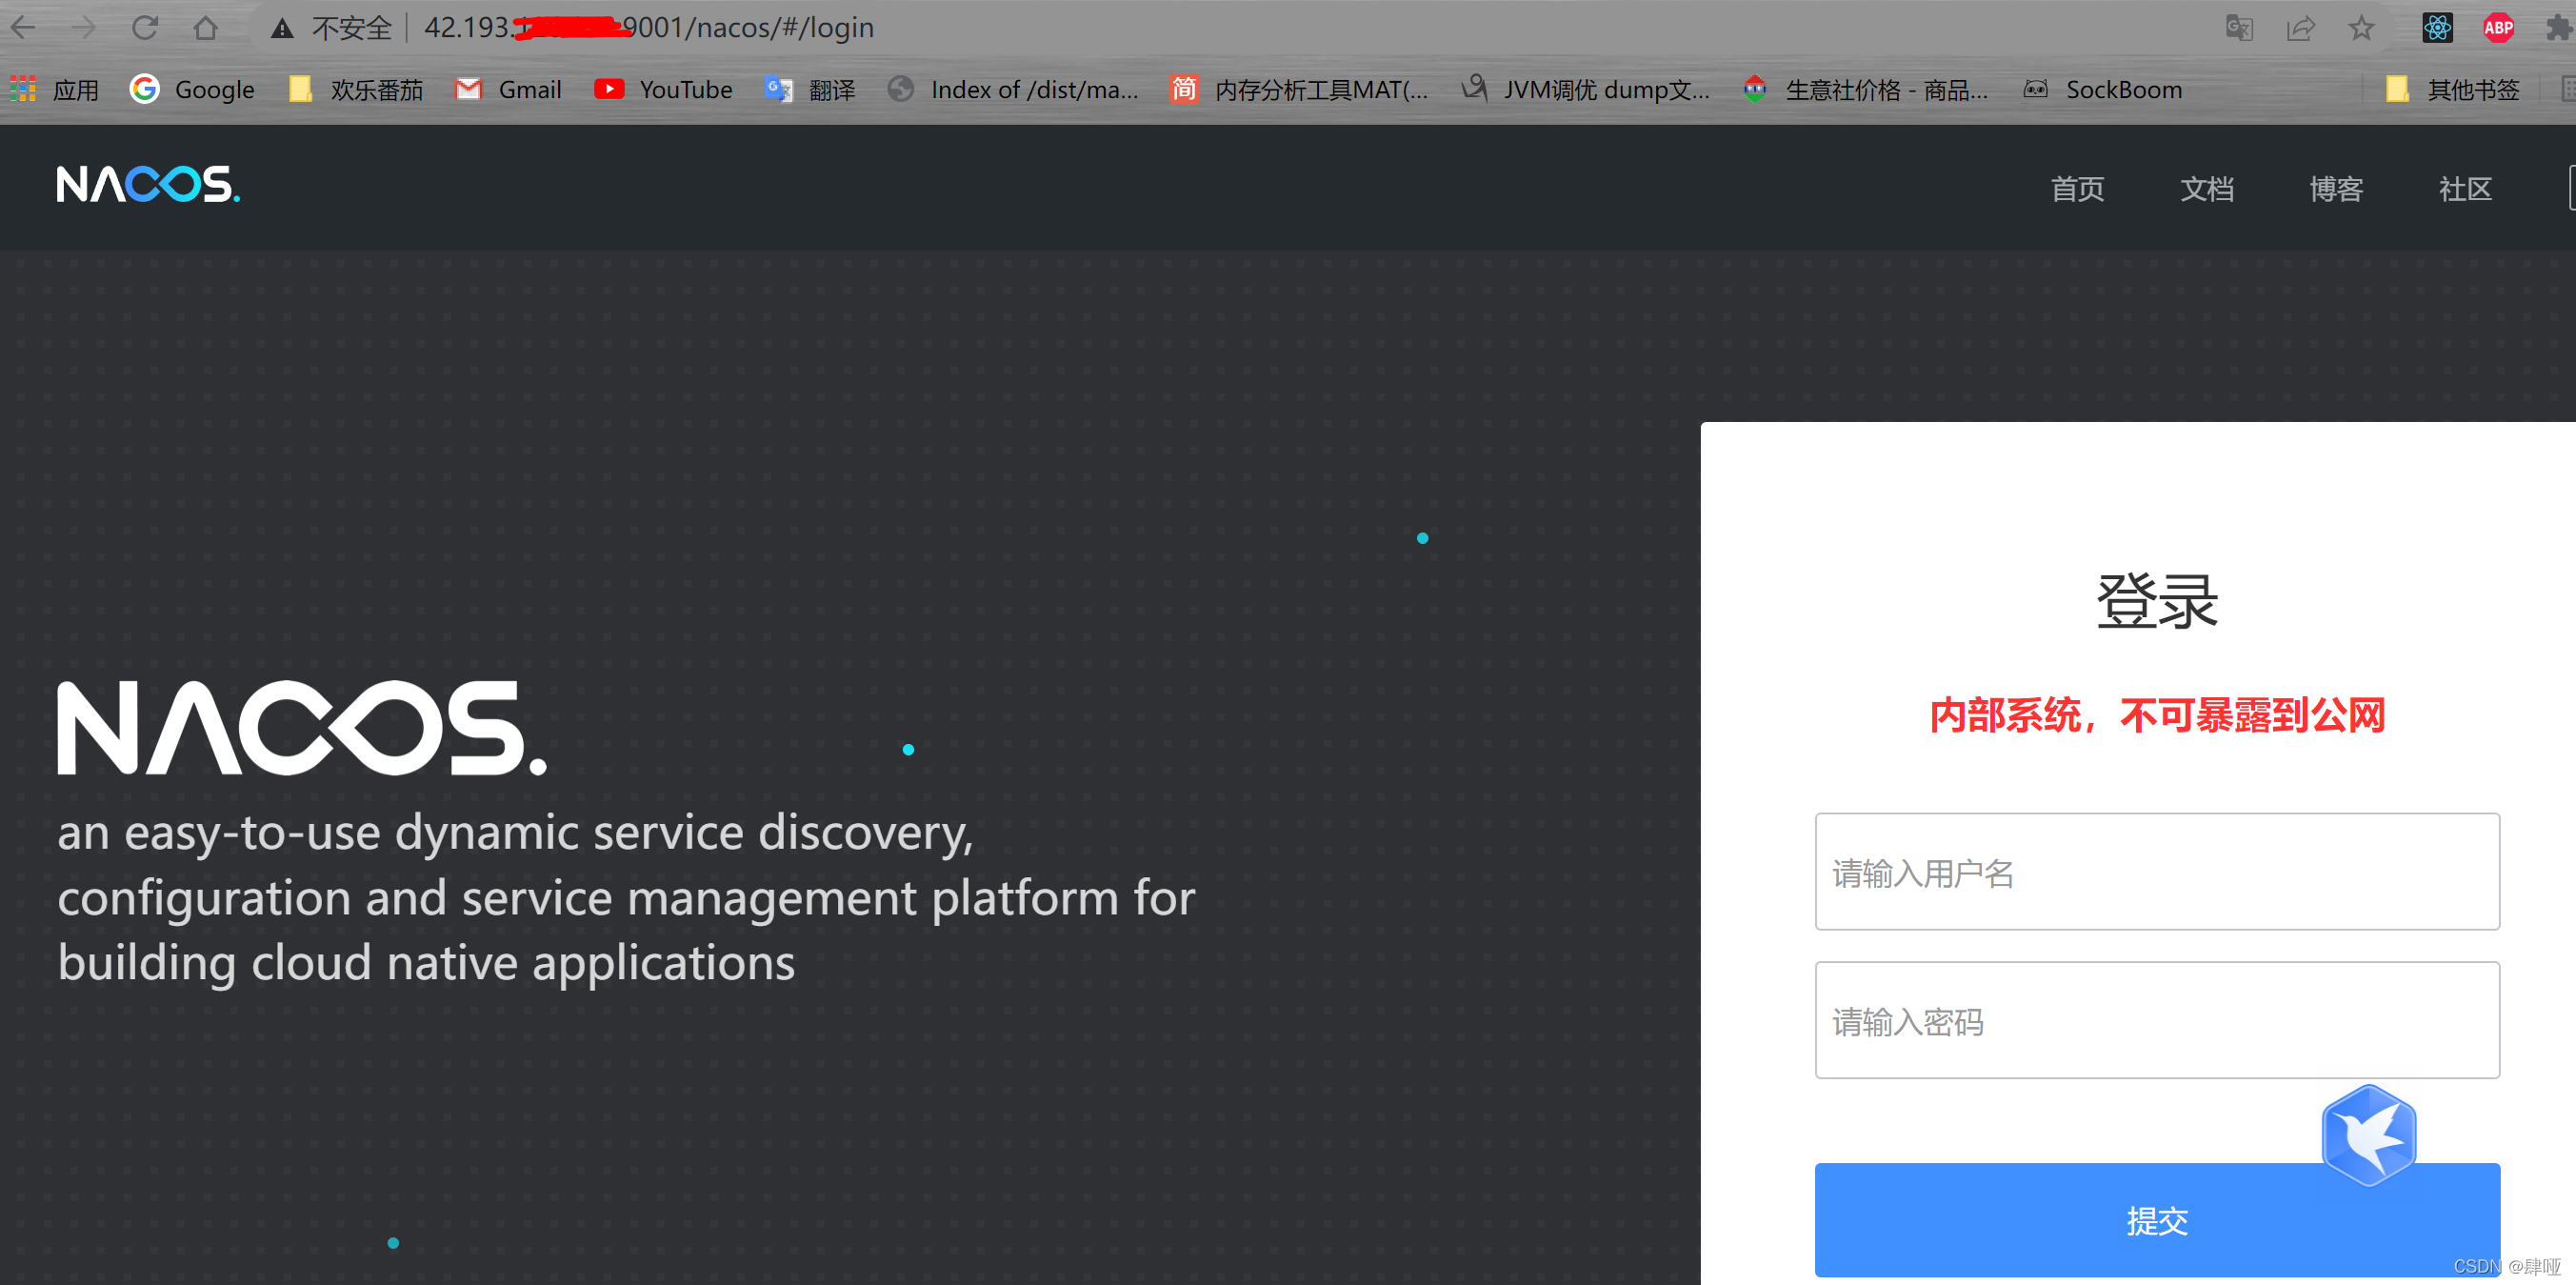The width and height of the screenshot is (2576, 1285).
Task: Bookmark this page with the star icon
Action: [2361, 28]
